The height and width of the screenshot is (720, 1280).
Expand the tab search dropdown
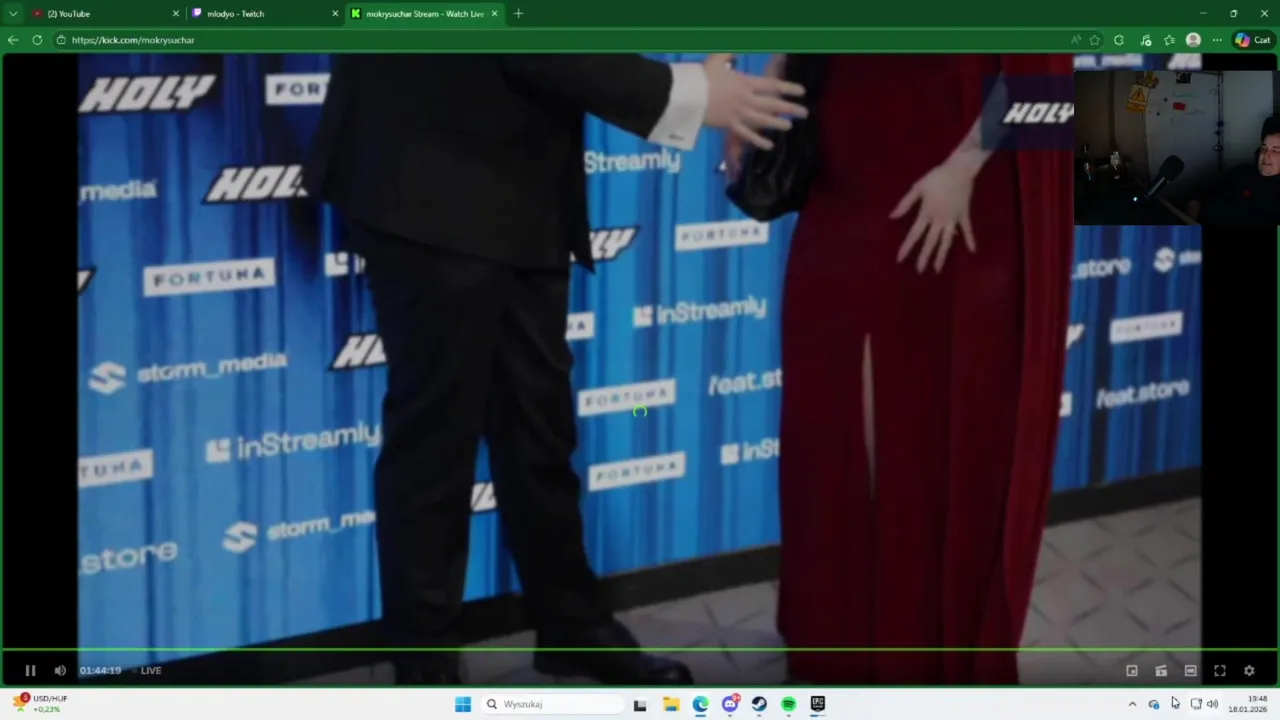click(13, 14)
